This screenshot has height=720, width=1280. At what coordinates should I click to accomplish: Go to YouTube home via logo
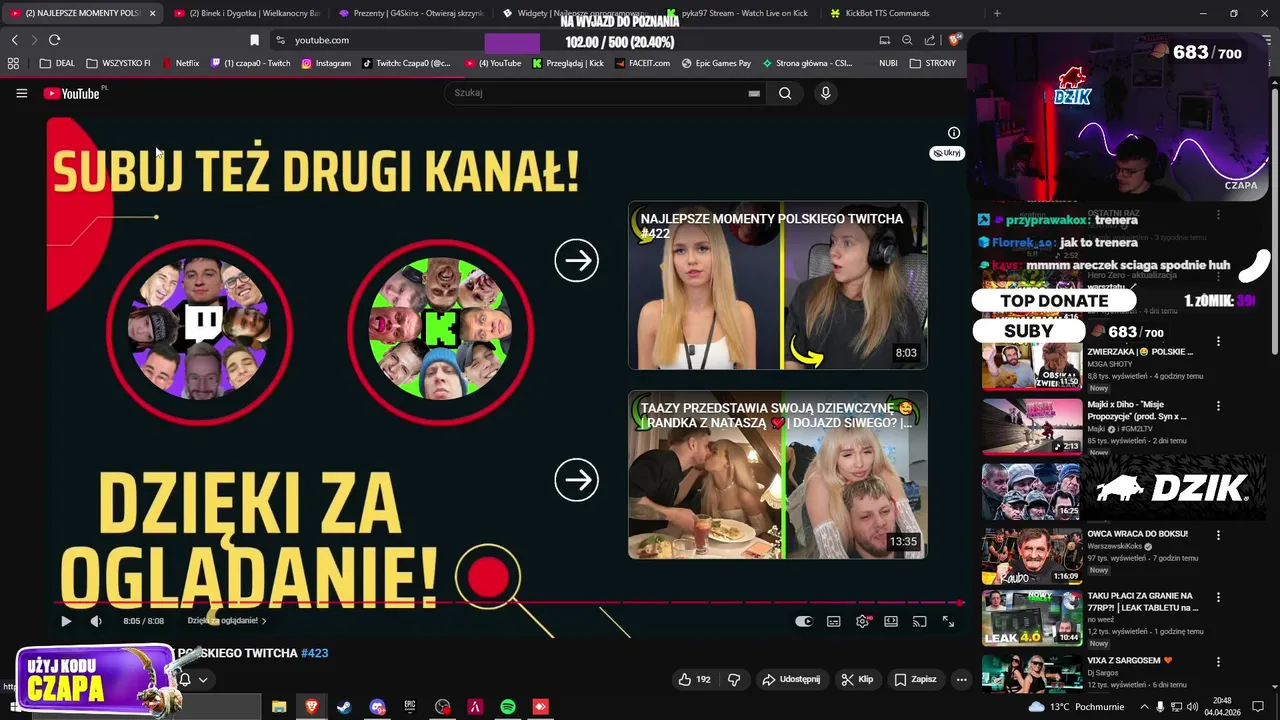click(x=72, y=93)
